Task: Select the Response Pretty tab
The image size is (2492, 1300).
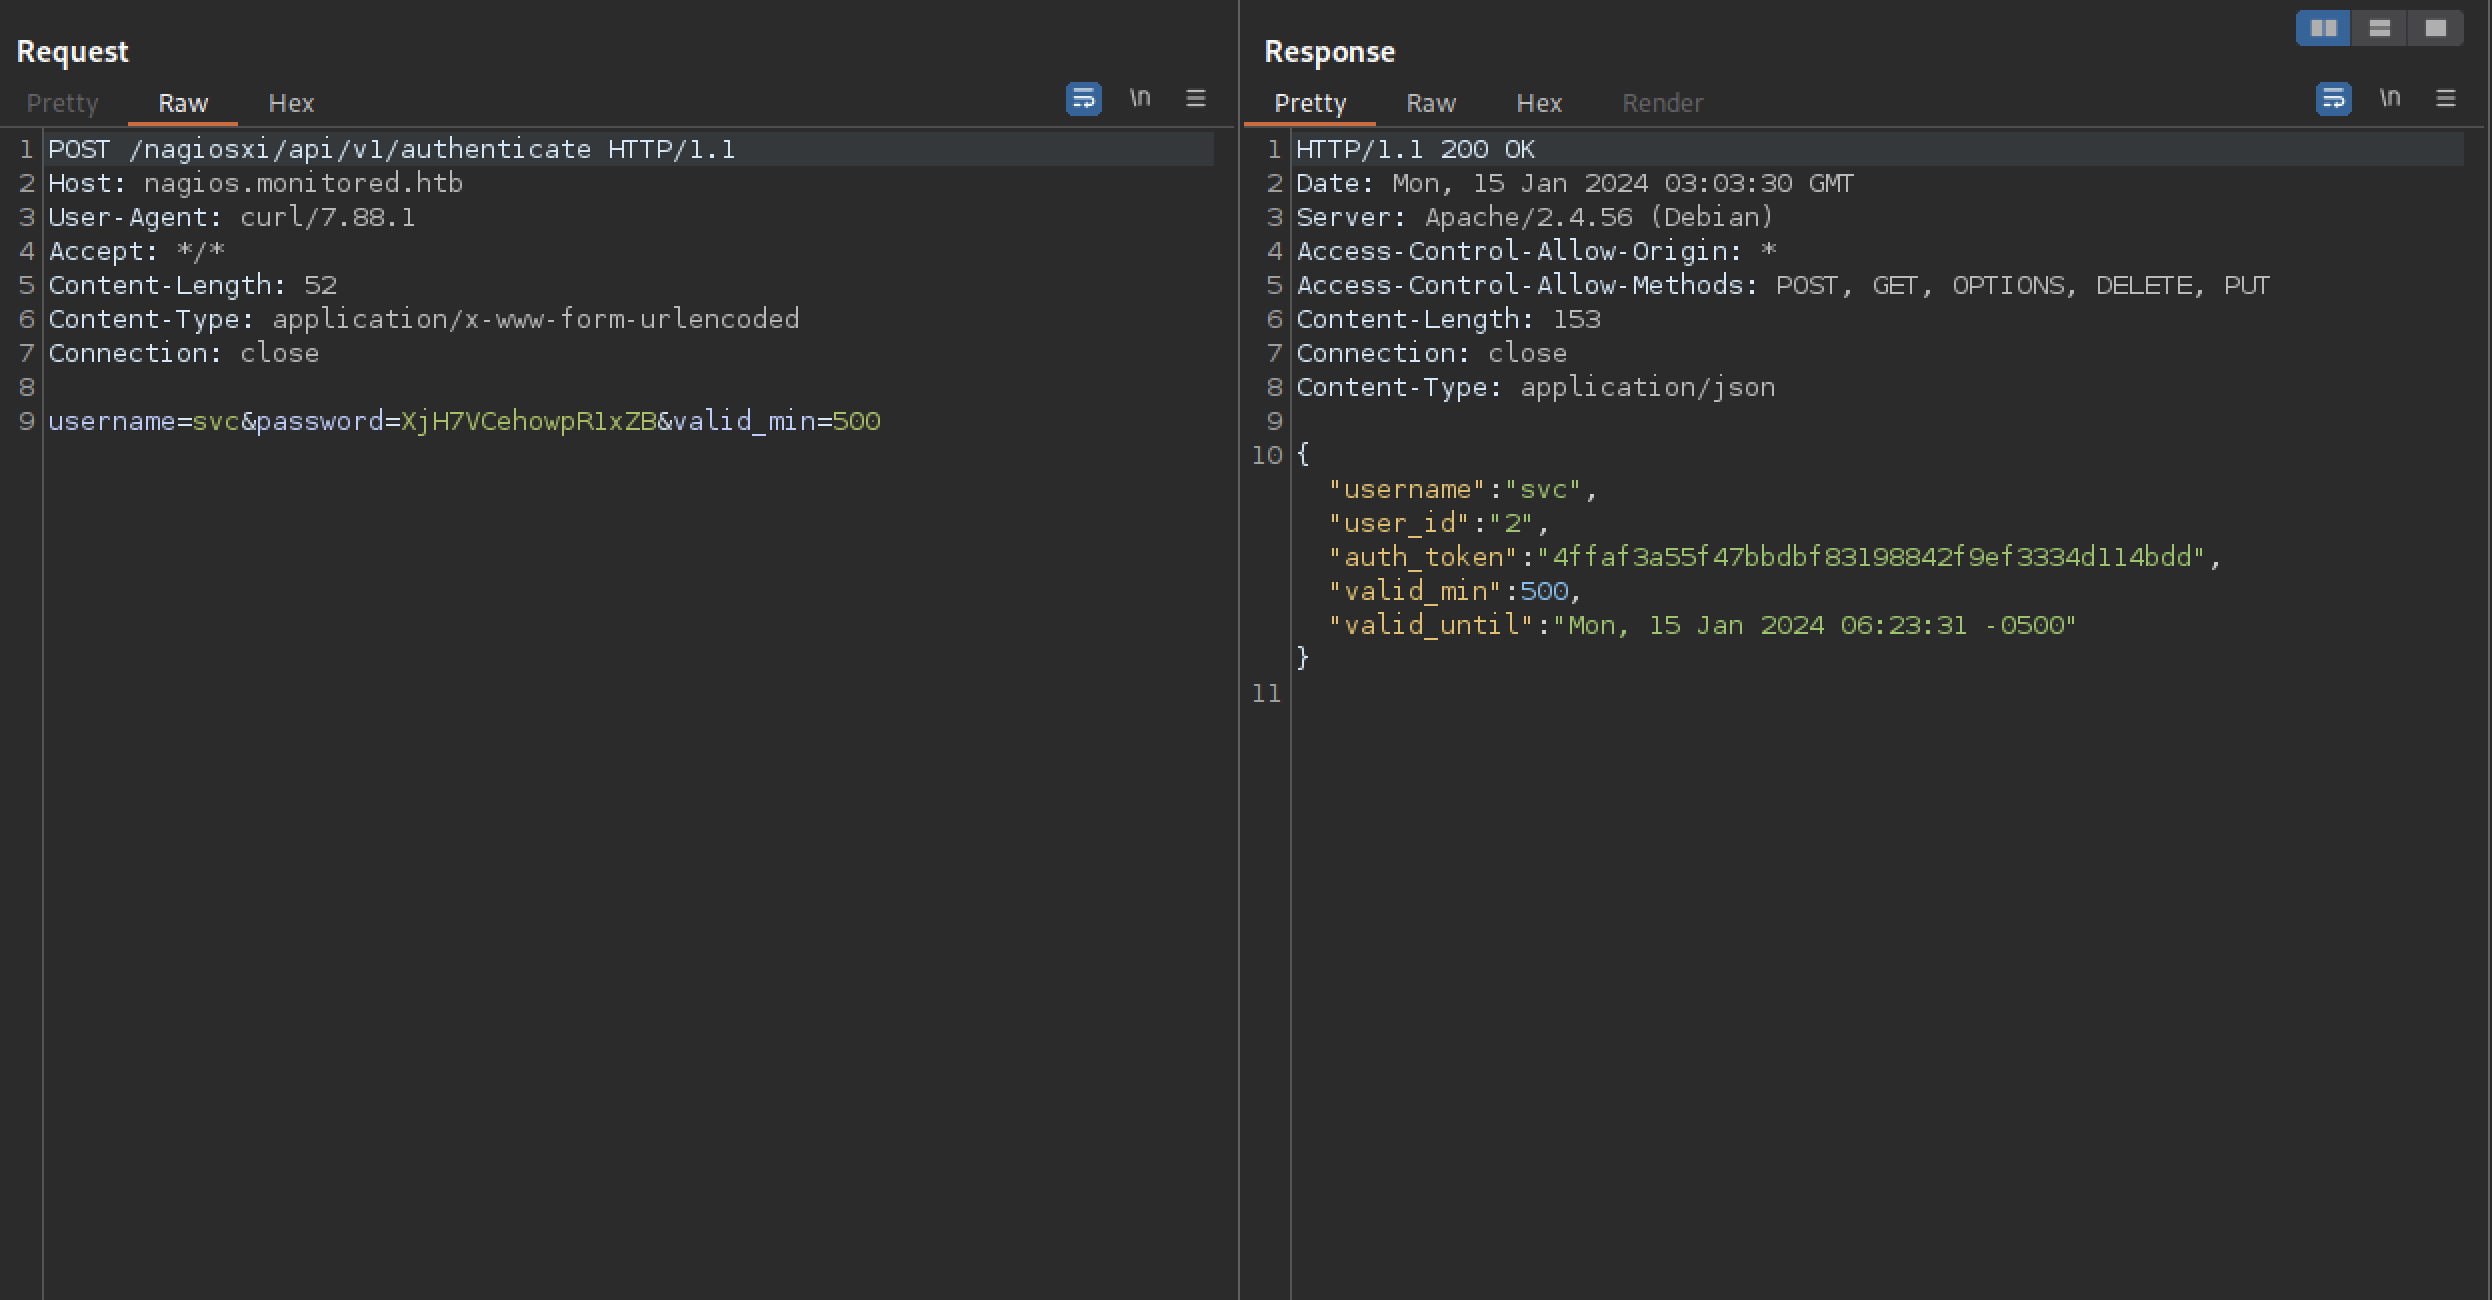Action: tap(1310, 103)
